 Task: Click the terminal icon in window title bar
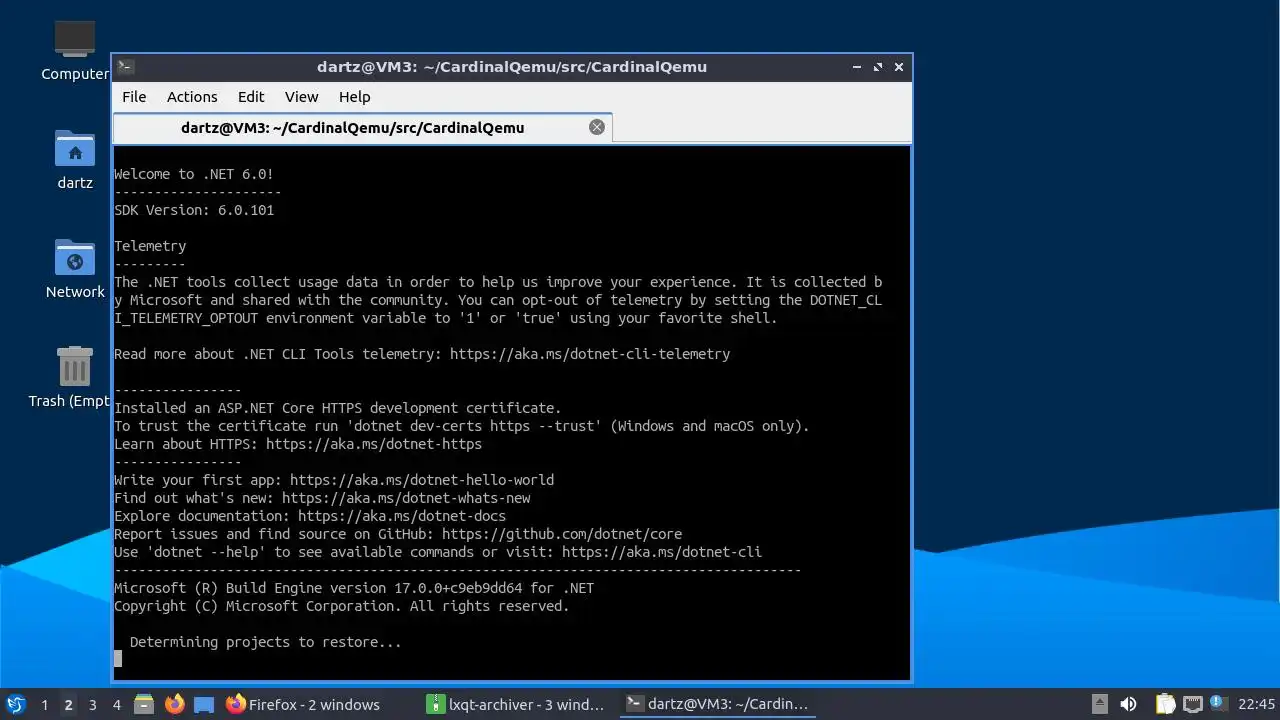click(x=125, y=67)
